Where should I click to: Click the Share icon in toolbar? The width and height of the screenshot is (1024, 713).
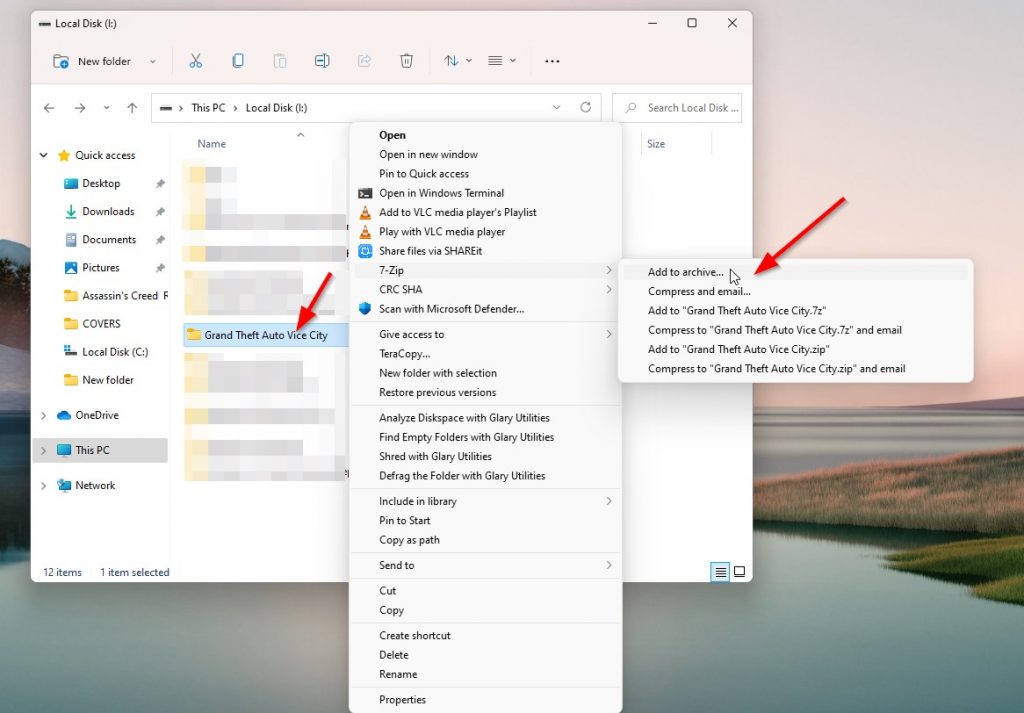(364, 61)
